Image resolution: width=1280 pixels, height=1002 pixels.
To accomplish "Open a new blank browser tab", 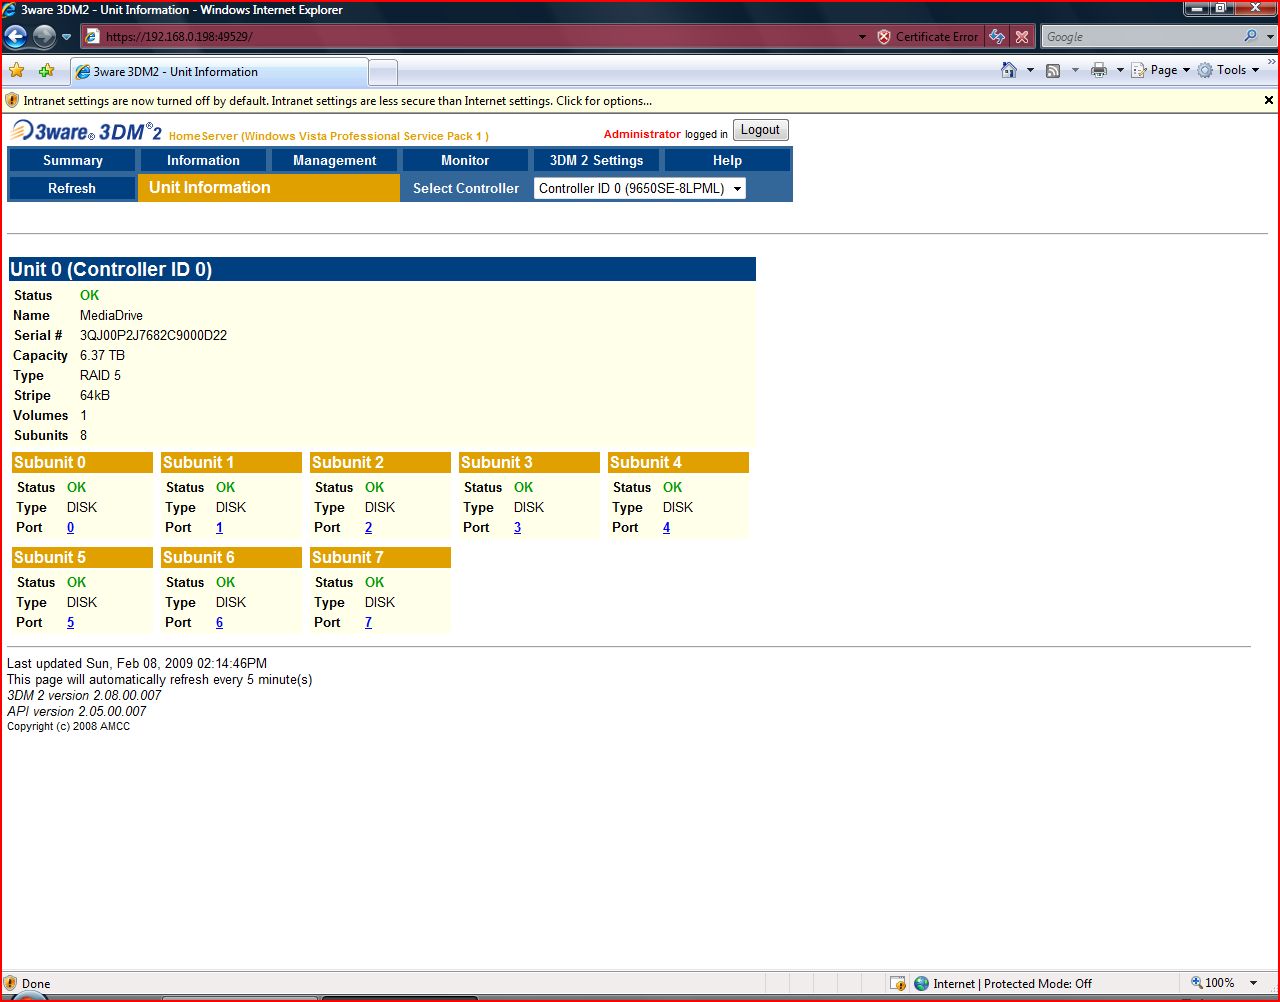I will click(x=383, y=72).
